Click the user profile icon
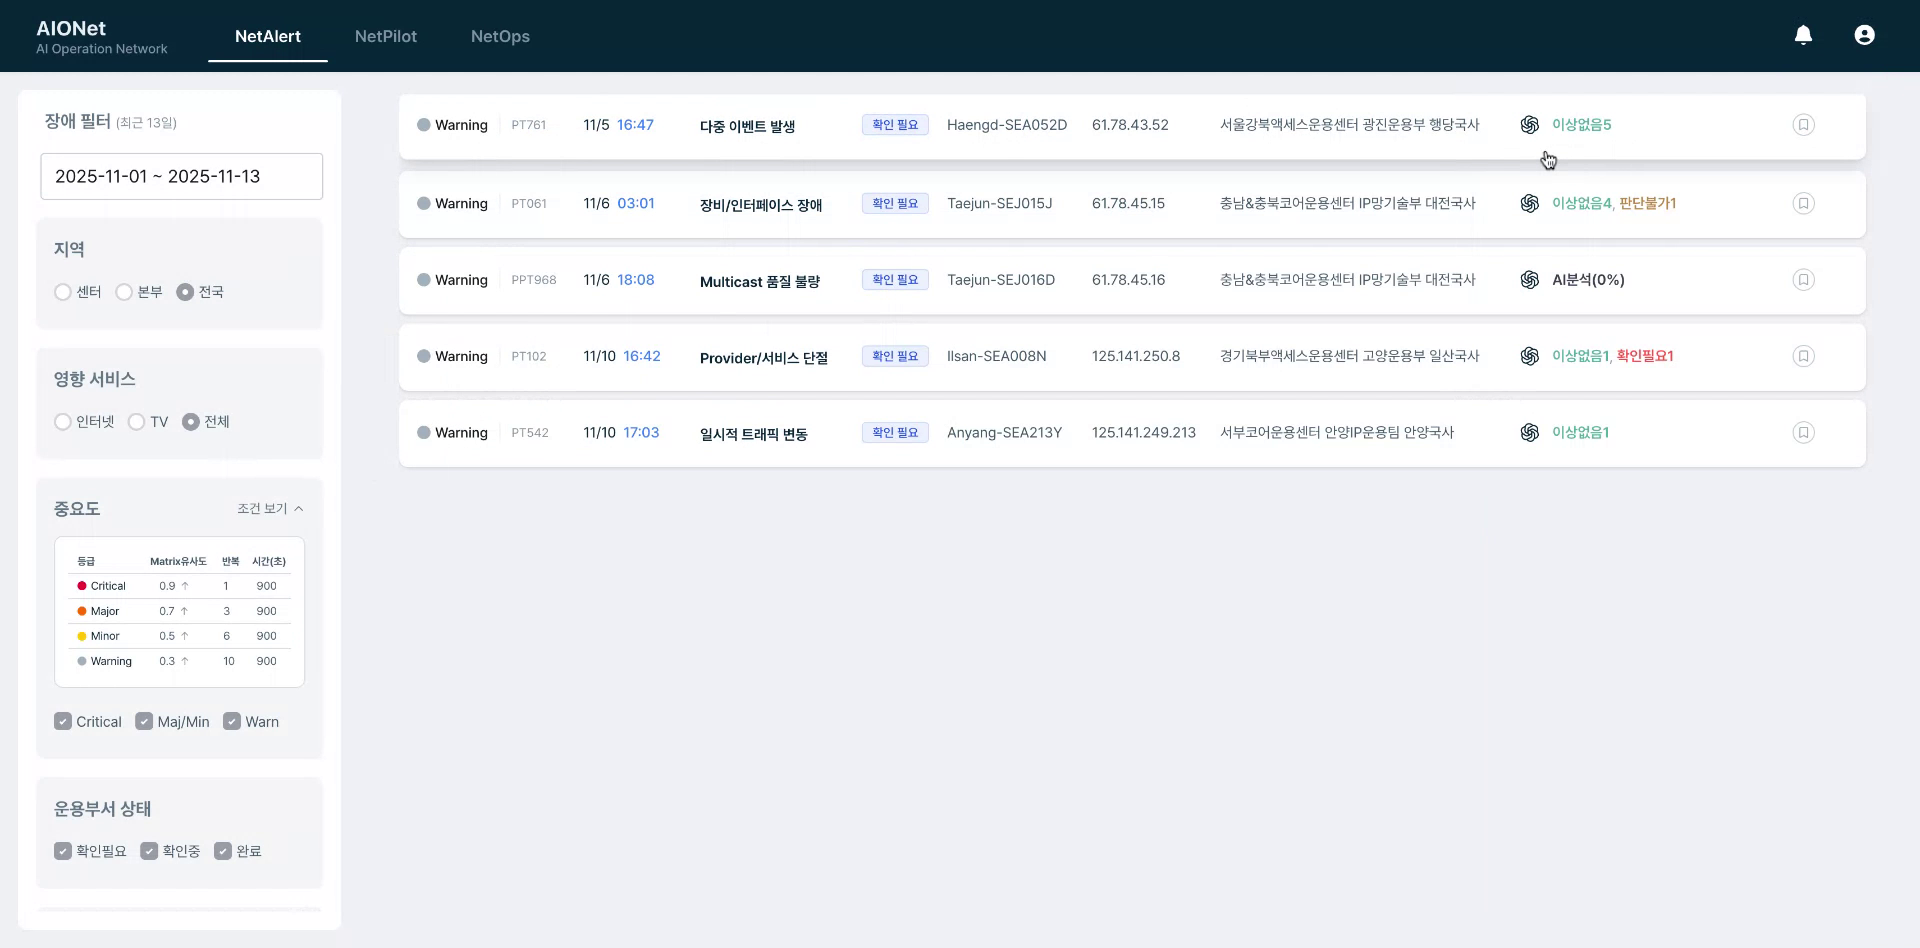Image resolution: width=1920 pixels, height=948 pixels. pos(1864,34)
